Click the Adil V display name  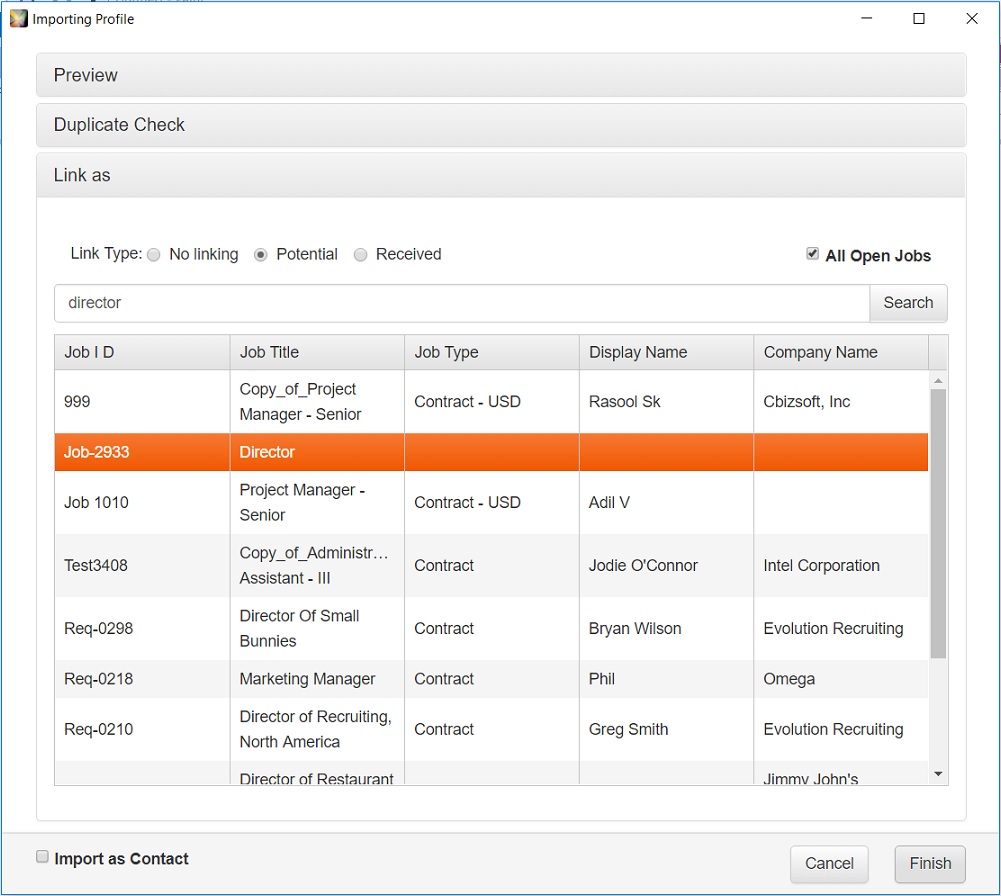coord(609,503)
